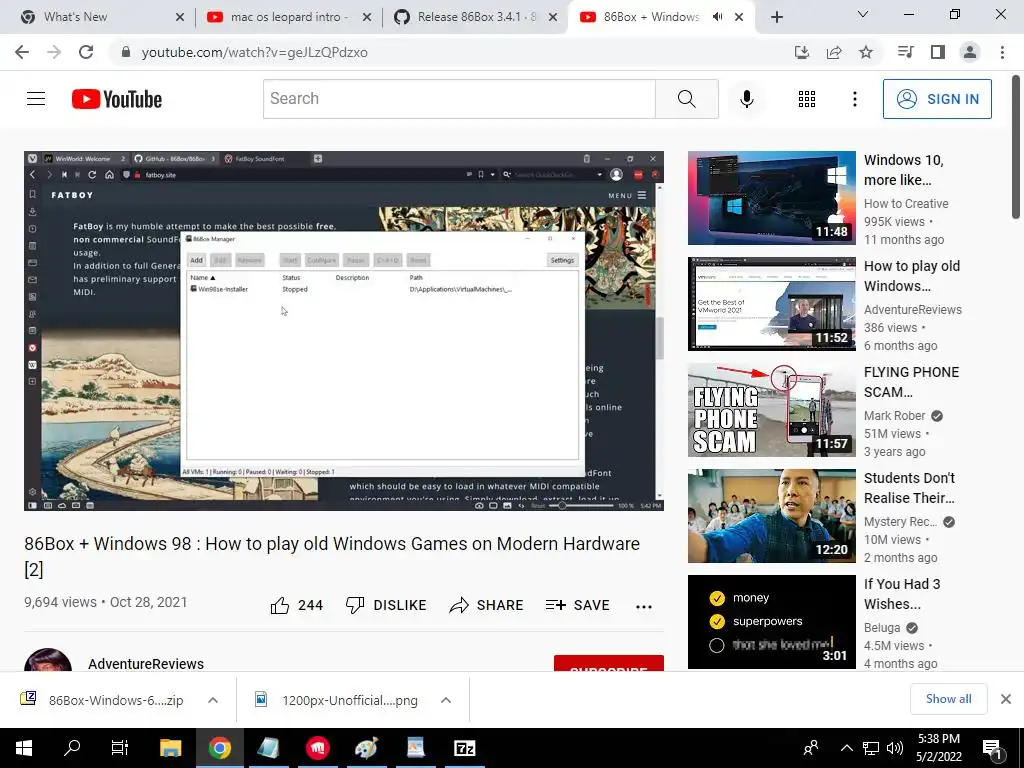Open a new browser tab

pyautogui.click(x=776, y=17)
